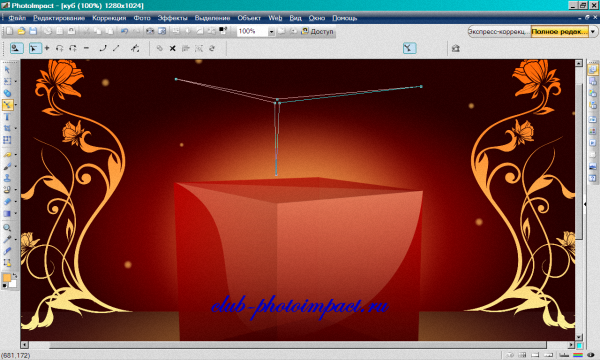Open a file with folder icon
Image resolution: width=600 pixels, height=360 pixels.
(21, 31)
